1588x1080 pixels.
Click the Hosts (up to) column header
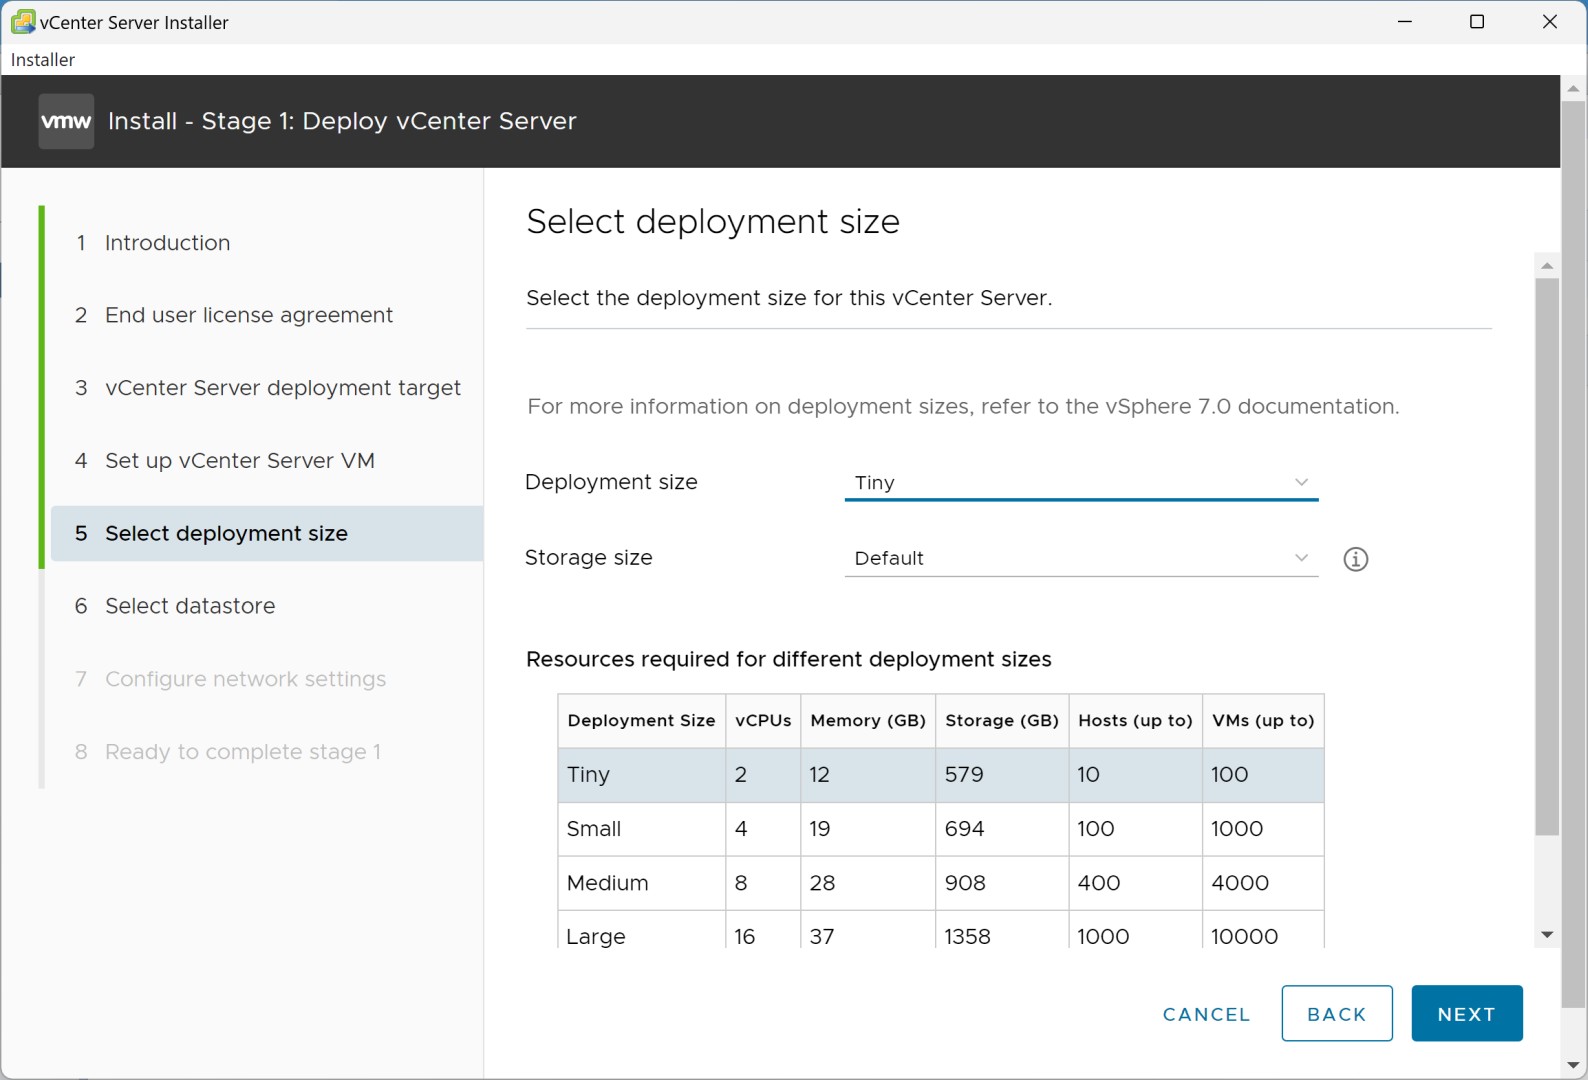pyautogui.click(x=1136, y=721)
